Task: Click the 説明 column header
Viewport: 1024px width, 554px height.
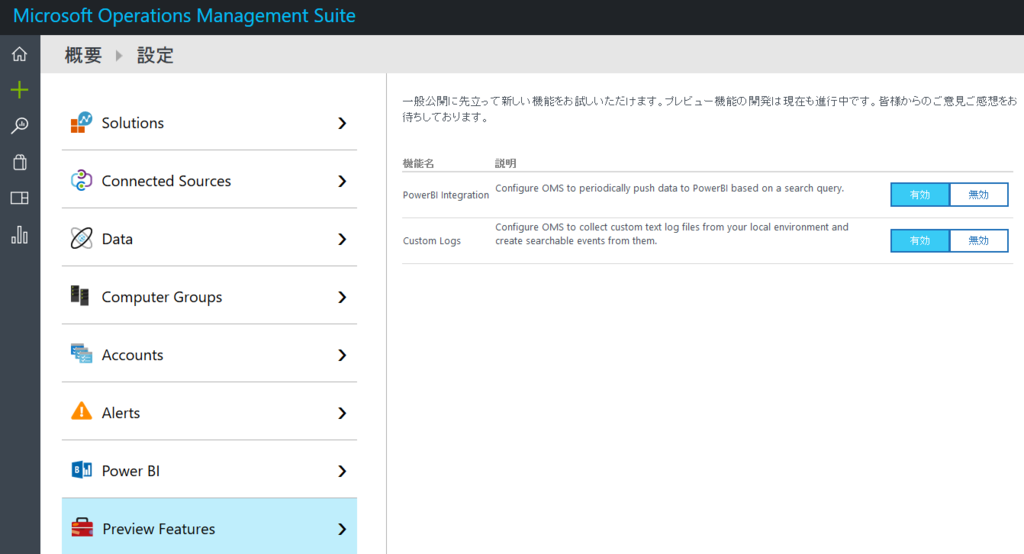Action: (x=505, y=163)
